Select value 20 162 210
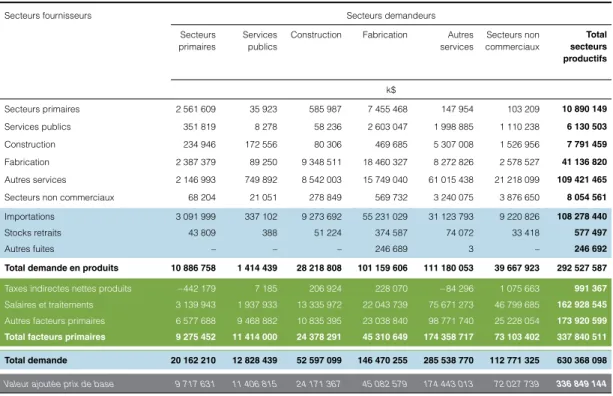 click(x=193, y=360)
